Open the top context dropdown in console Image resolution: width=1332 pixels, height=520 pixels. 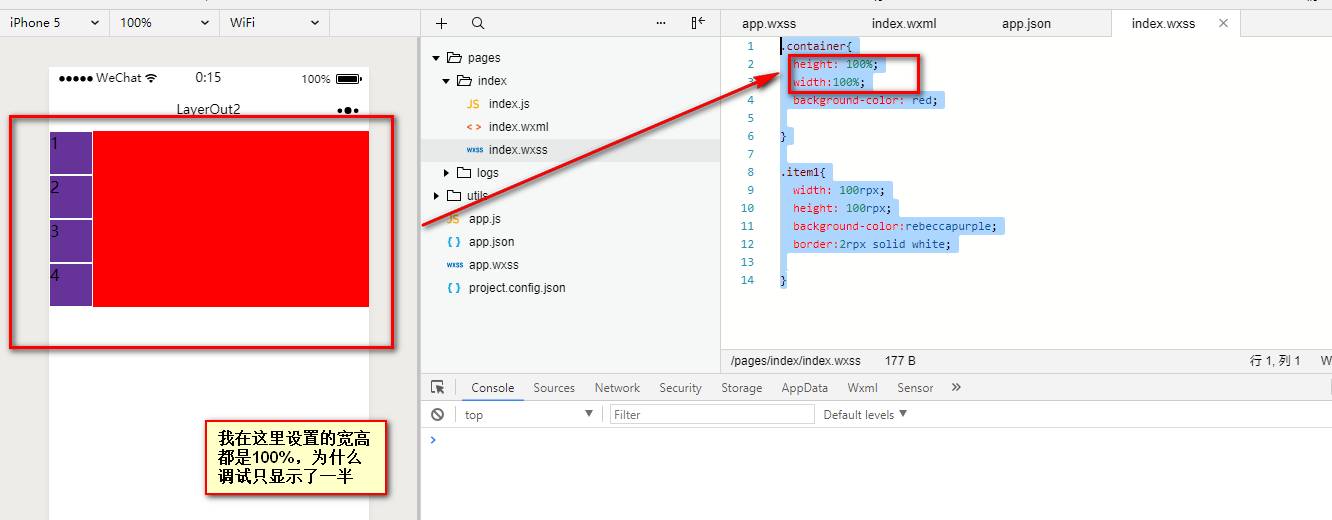(529, 414)
